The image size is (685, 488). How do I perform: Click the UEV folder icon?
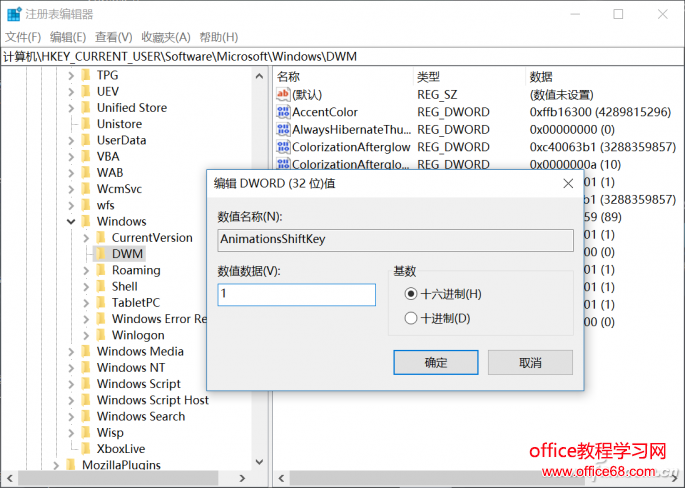click(x=86, y=91)
